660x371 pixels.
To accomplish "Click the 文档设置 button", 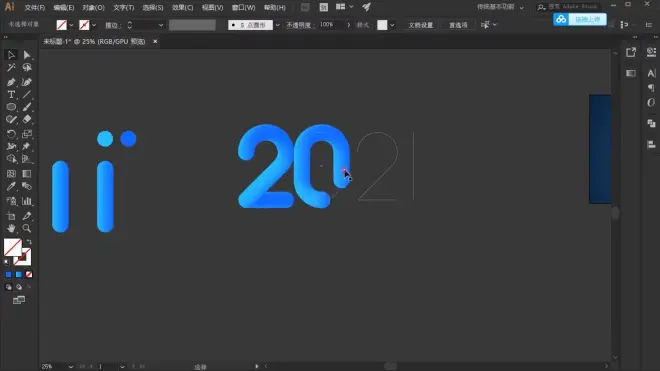I will (x=420, y=25).
